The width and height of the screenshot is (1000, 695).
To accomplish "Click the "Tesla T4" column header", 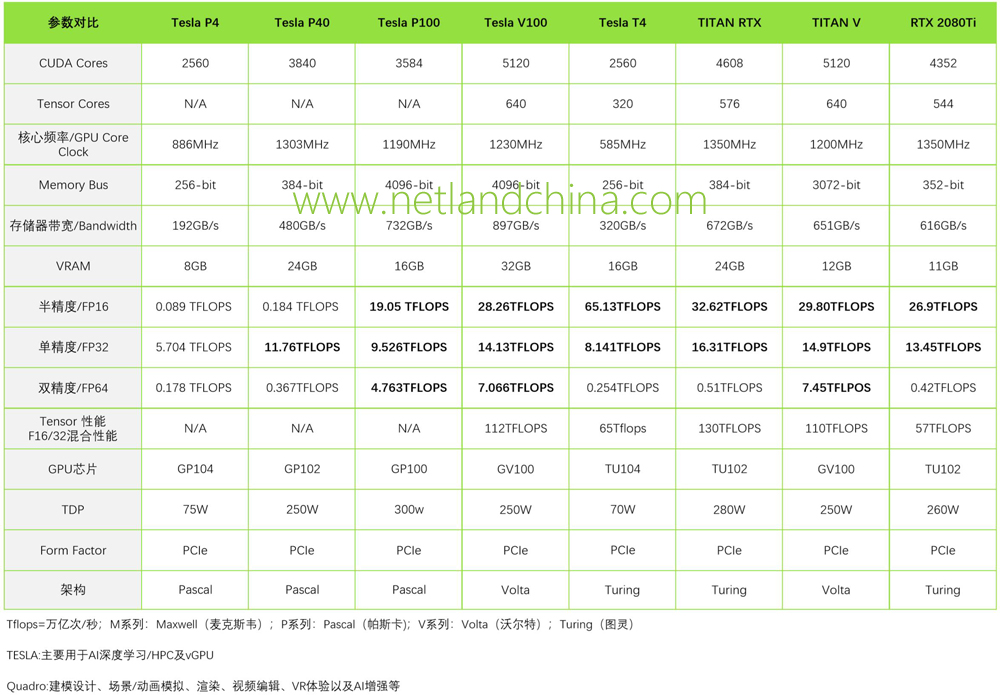I will click(622, 23).
